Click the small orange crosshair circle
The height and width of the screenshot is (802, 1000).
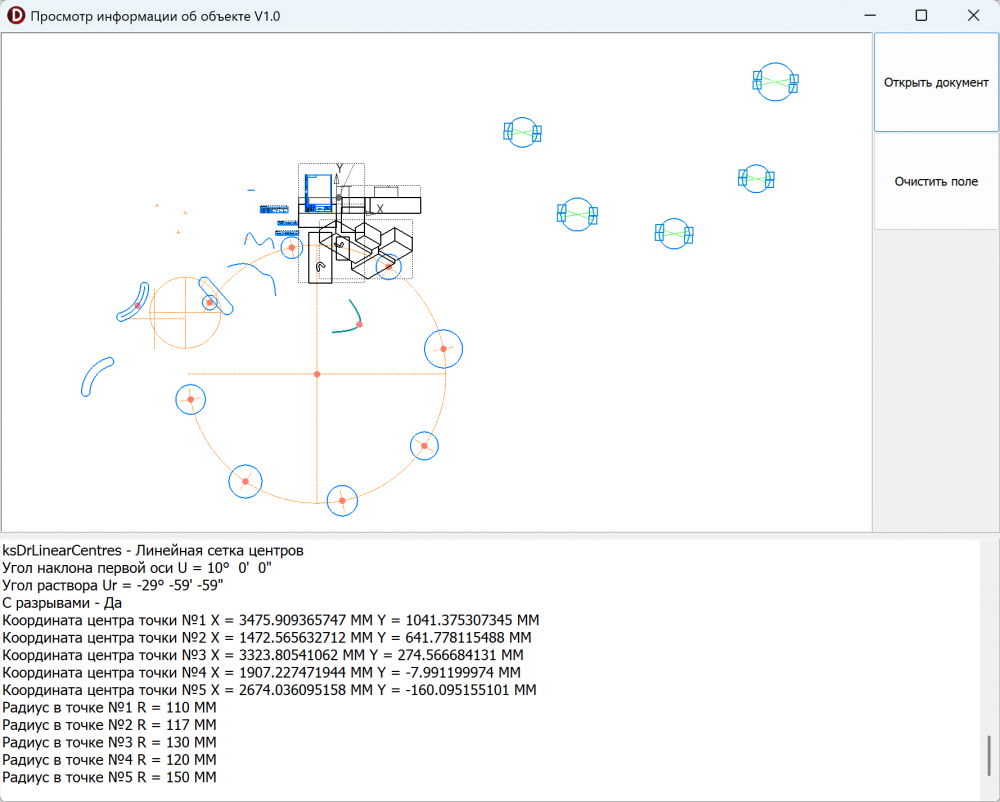click(x=184, y=312)
